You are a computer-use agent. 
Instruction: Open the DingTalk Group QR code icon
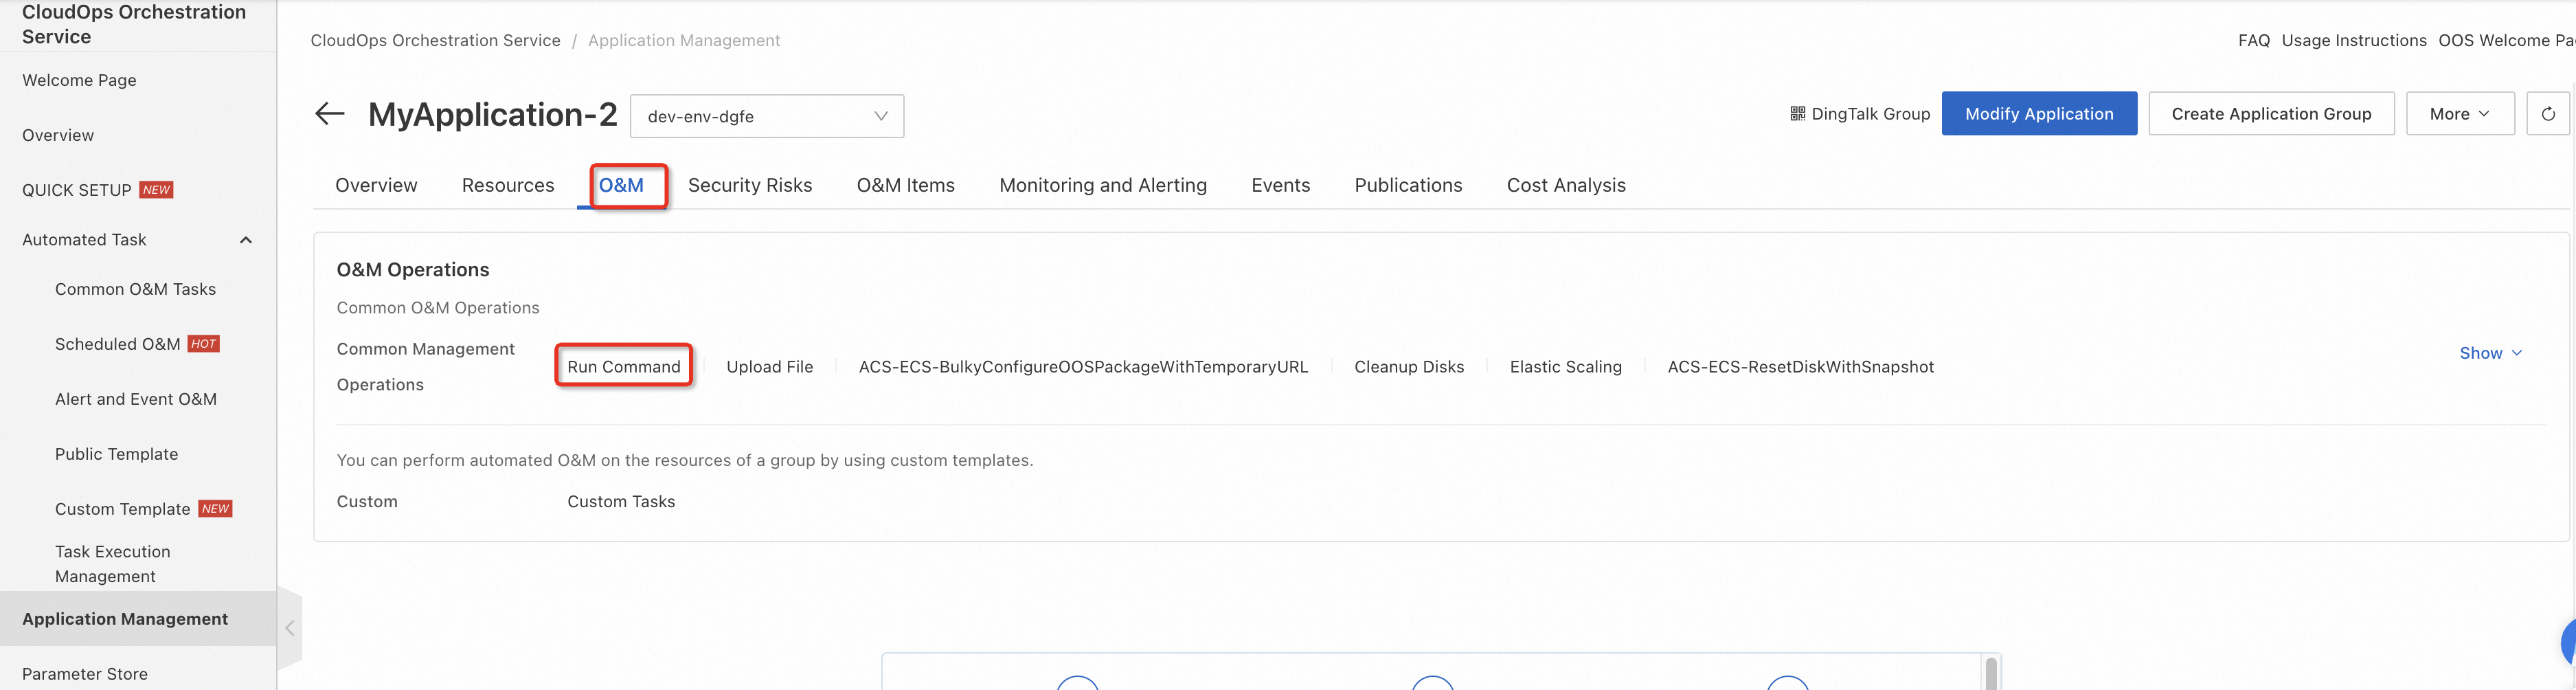(x=1797, y=114)
